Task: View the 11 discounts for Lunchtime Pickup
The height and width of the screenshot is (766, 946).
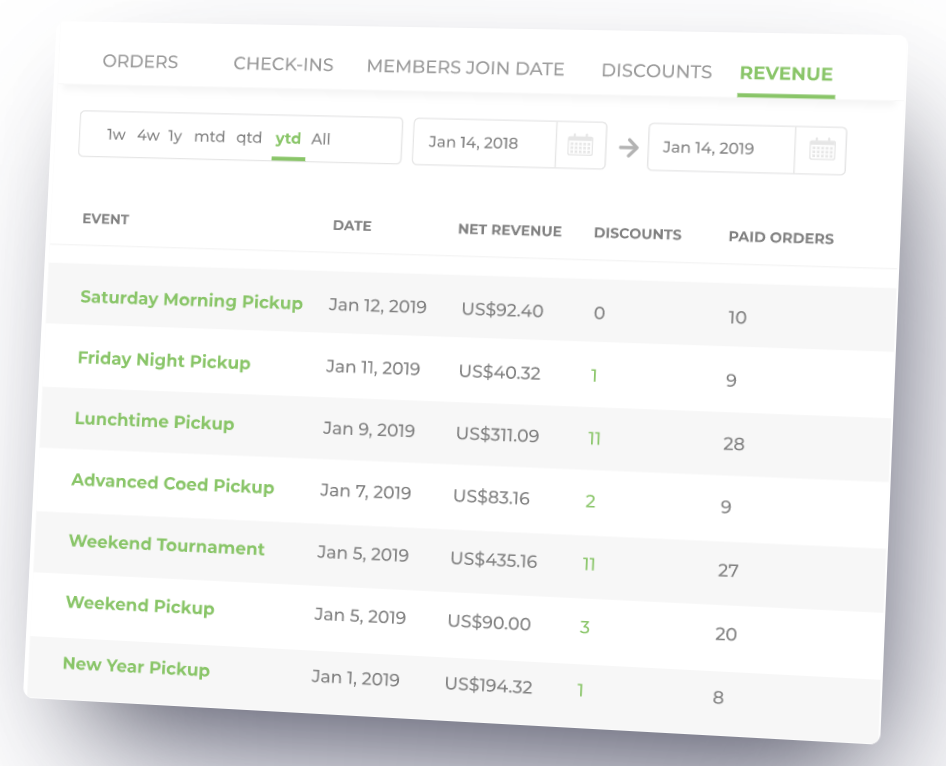Action: point(594,438)
